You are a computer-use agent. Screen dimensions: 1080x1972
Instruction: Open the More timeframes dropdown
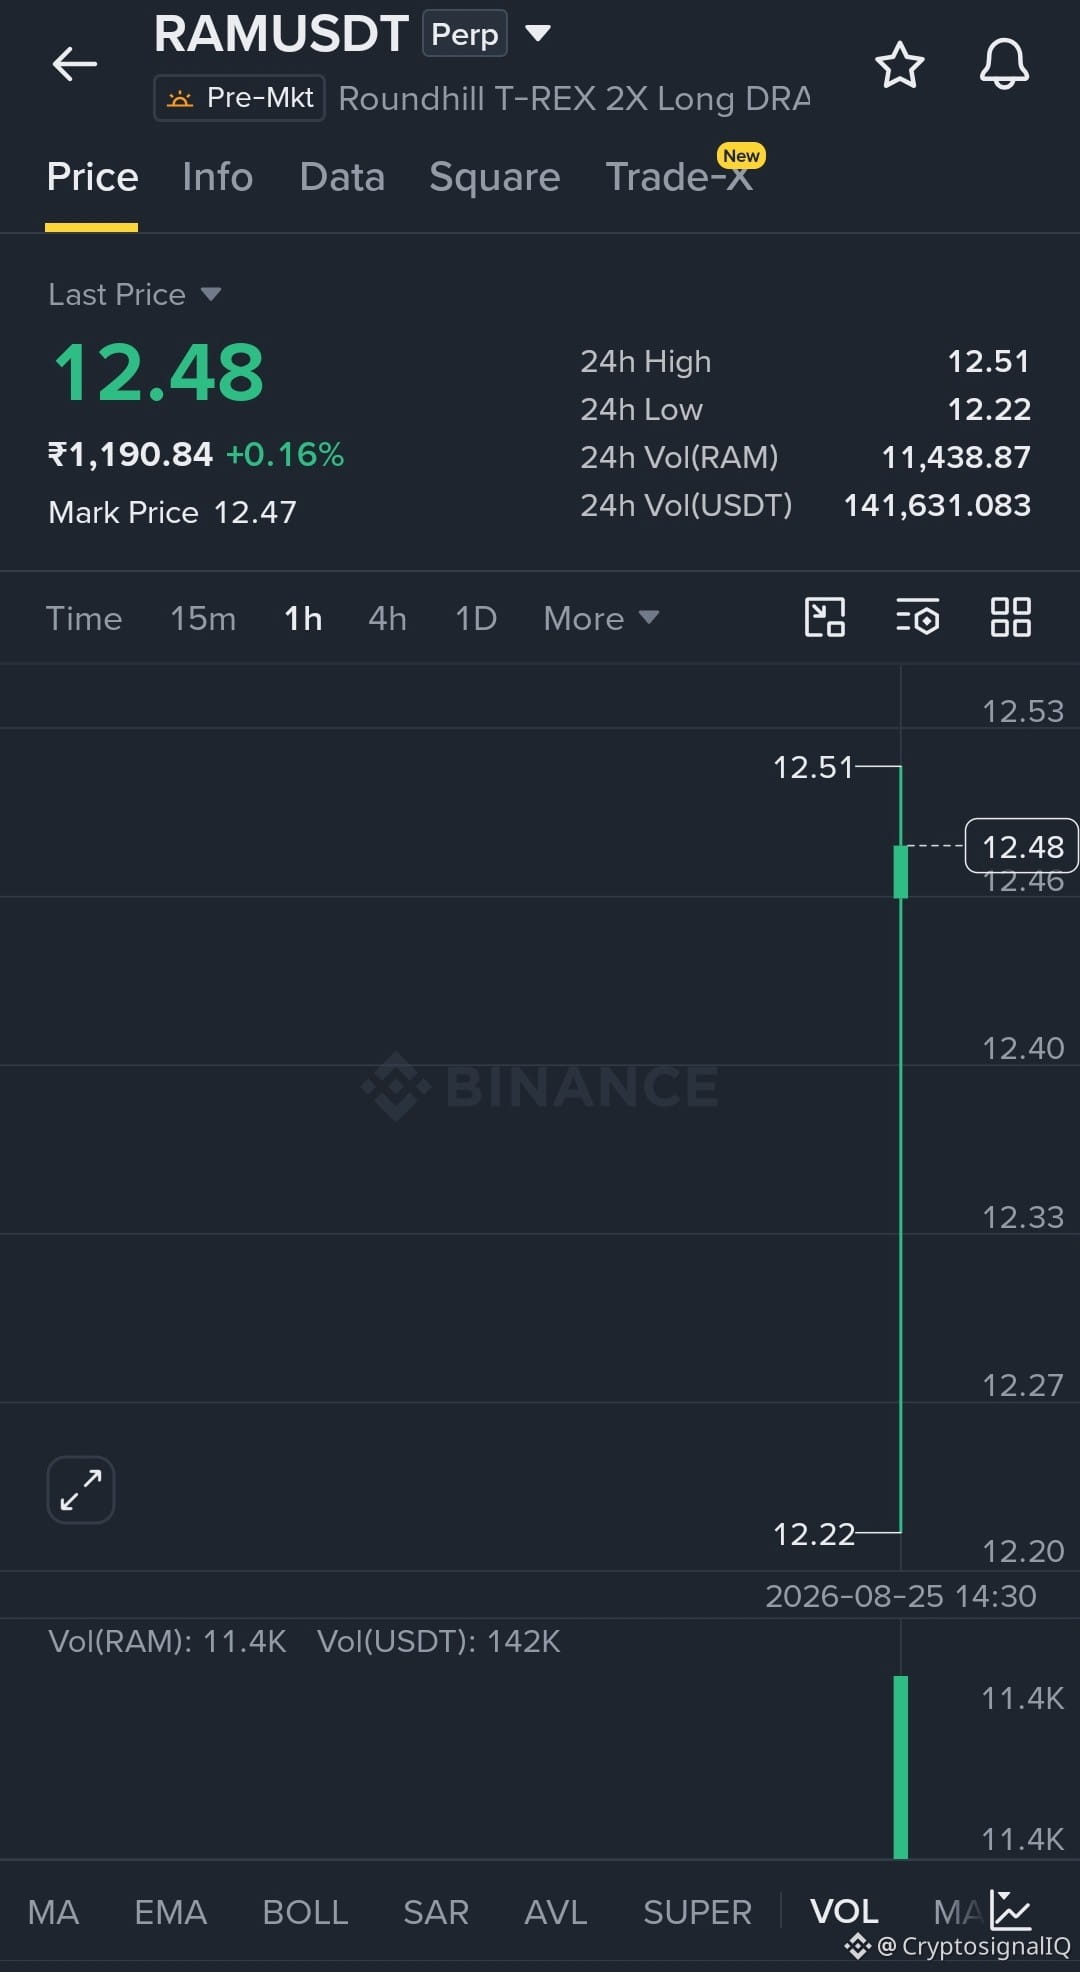601,618
